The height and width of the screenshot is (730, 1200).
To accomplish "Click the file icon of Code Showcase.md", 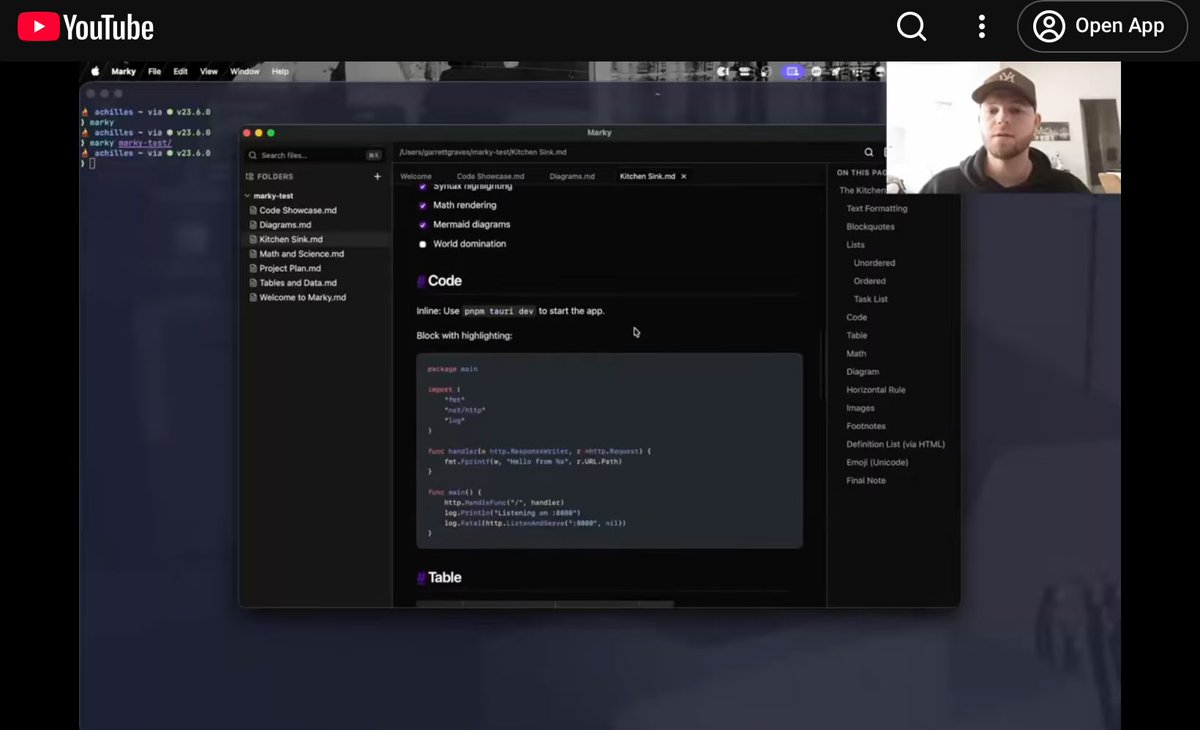I will pyautogui.click(x=253, y=211).
